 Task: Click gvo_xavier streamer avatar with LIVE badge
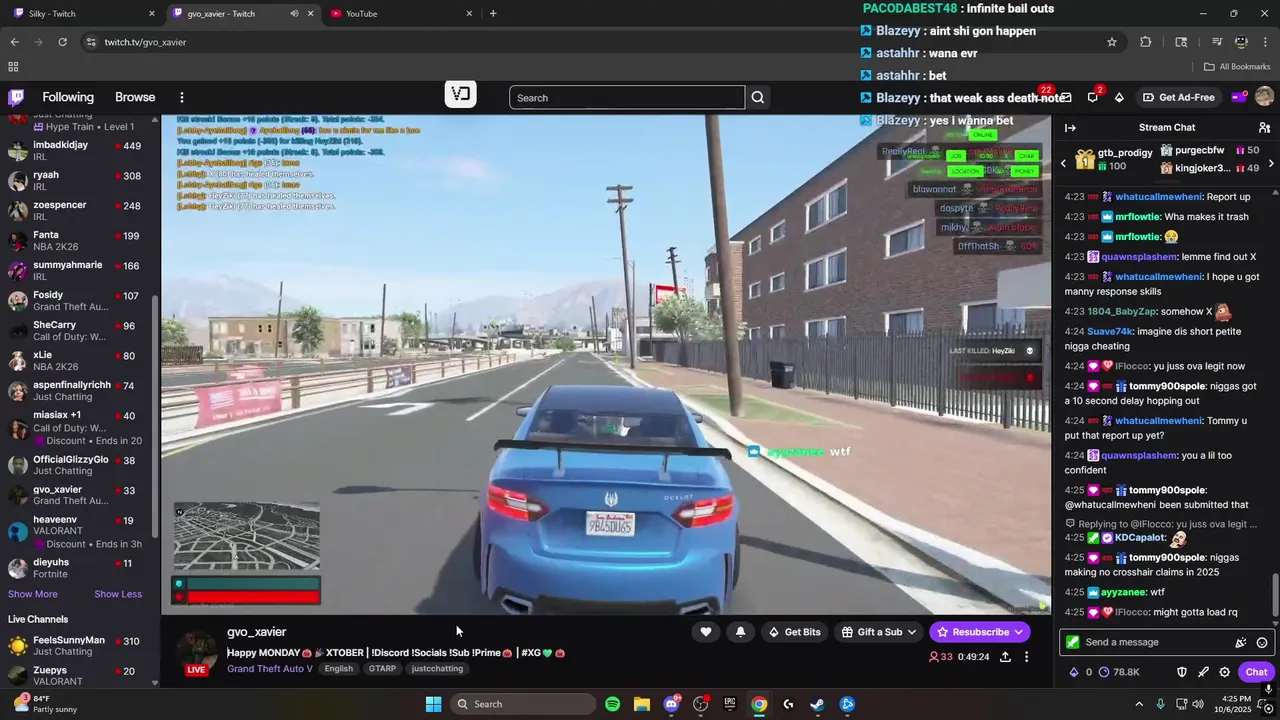[x=197, y=653]
